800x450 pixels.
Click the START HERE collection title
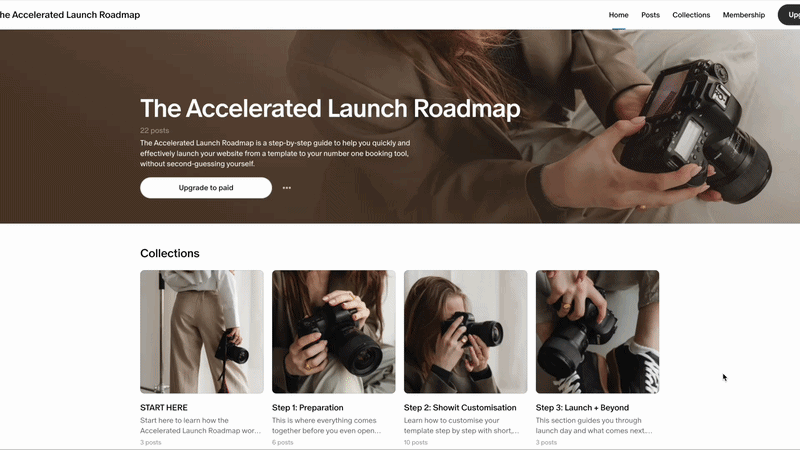click(164, 408)
